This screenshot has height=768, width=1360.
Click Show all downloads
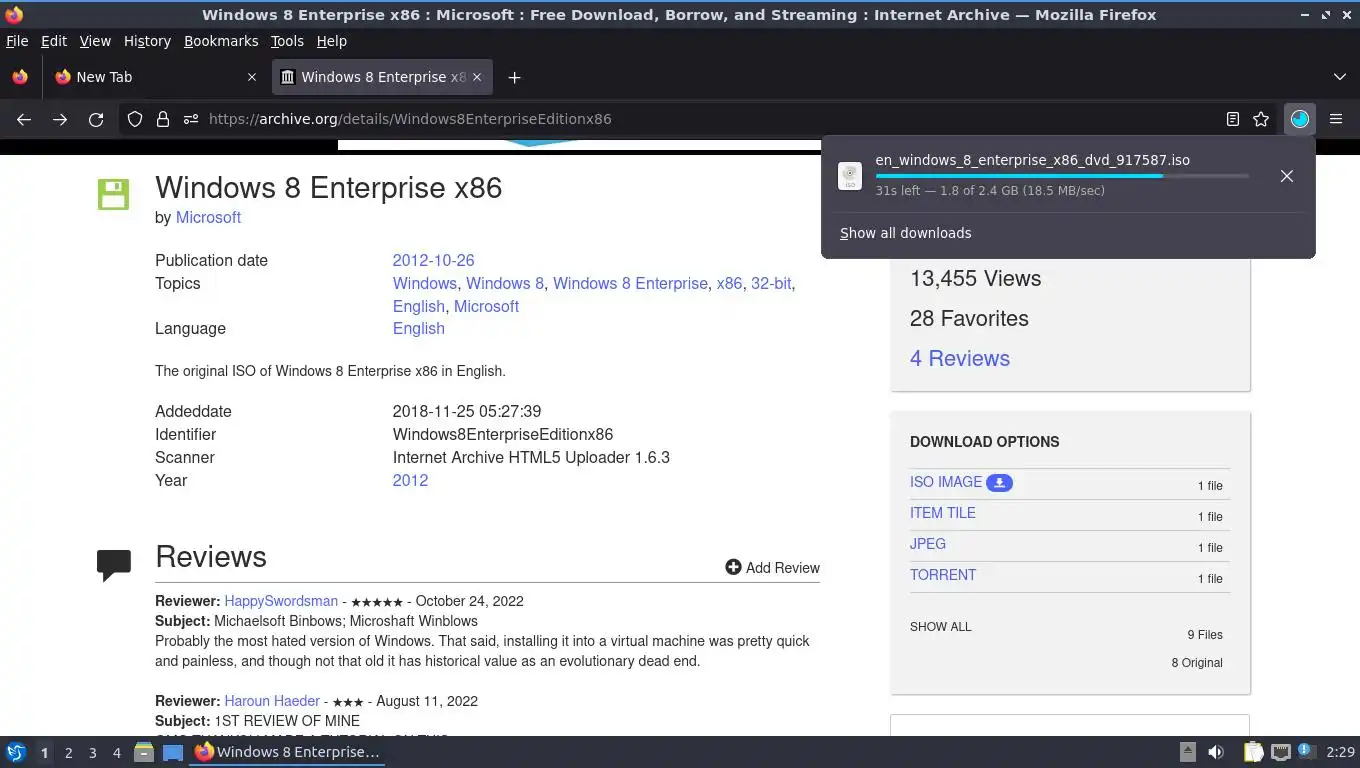coord(905,233)
